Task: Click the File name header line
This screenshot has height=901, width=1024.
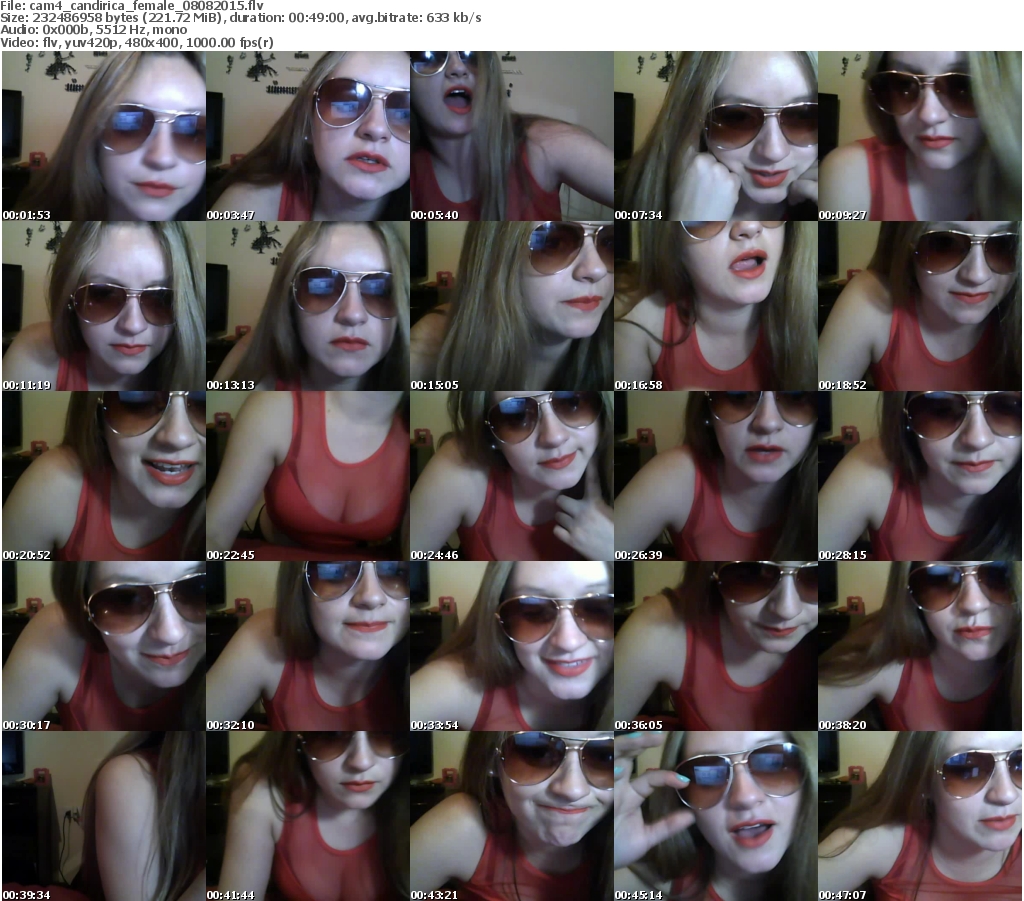Action: (132, 6)
